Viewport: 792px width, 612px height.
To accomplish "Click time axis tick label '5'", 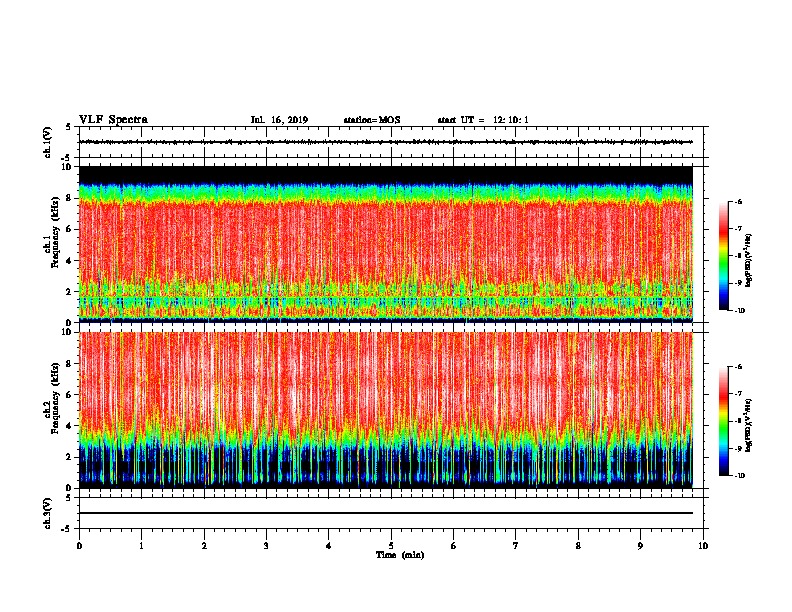I will point(391,546).
